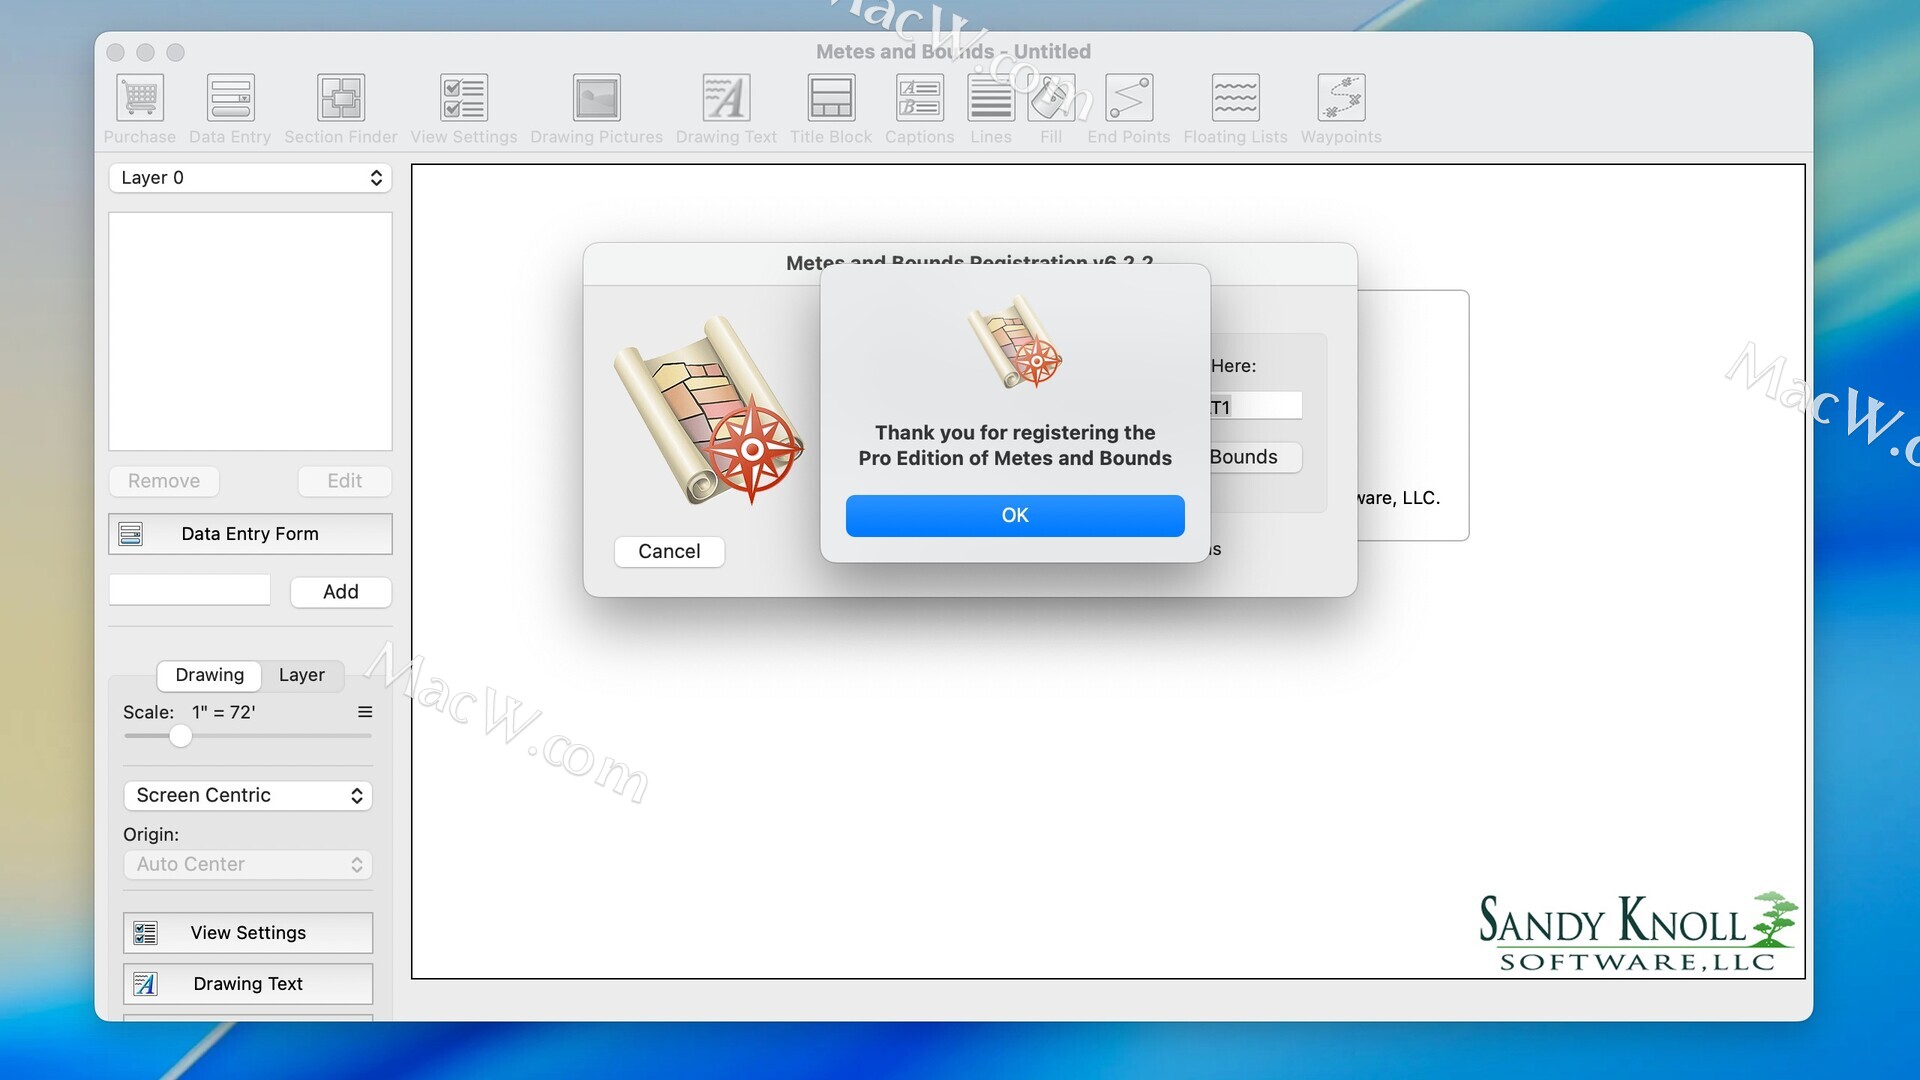Image resolution: width=1920 pixels, height=1080 pixels.
Task: Click OK in the thank-you dialog
Action: [1015, 515]
